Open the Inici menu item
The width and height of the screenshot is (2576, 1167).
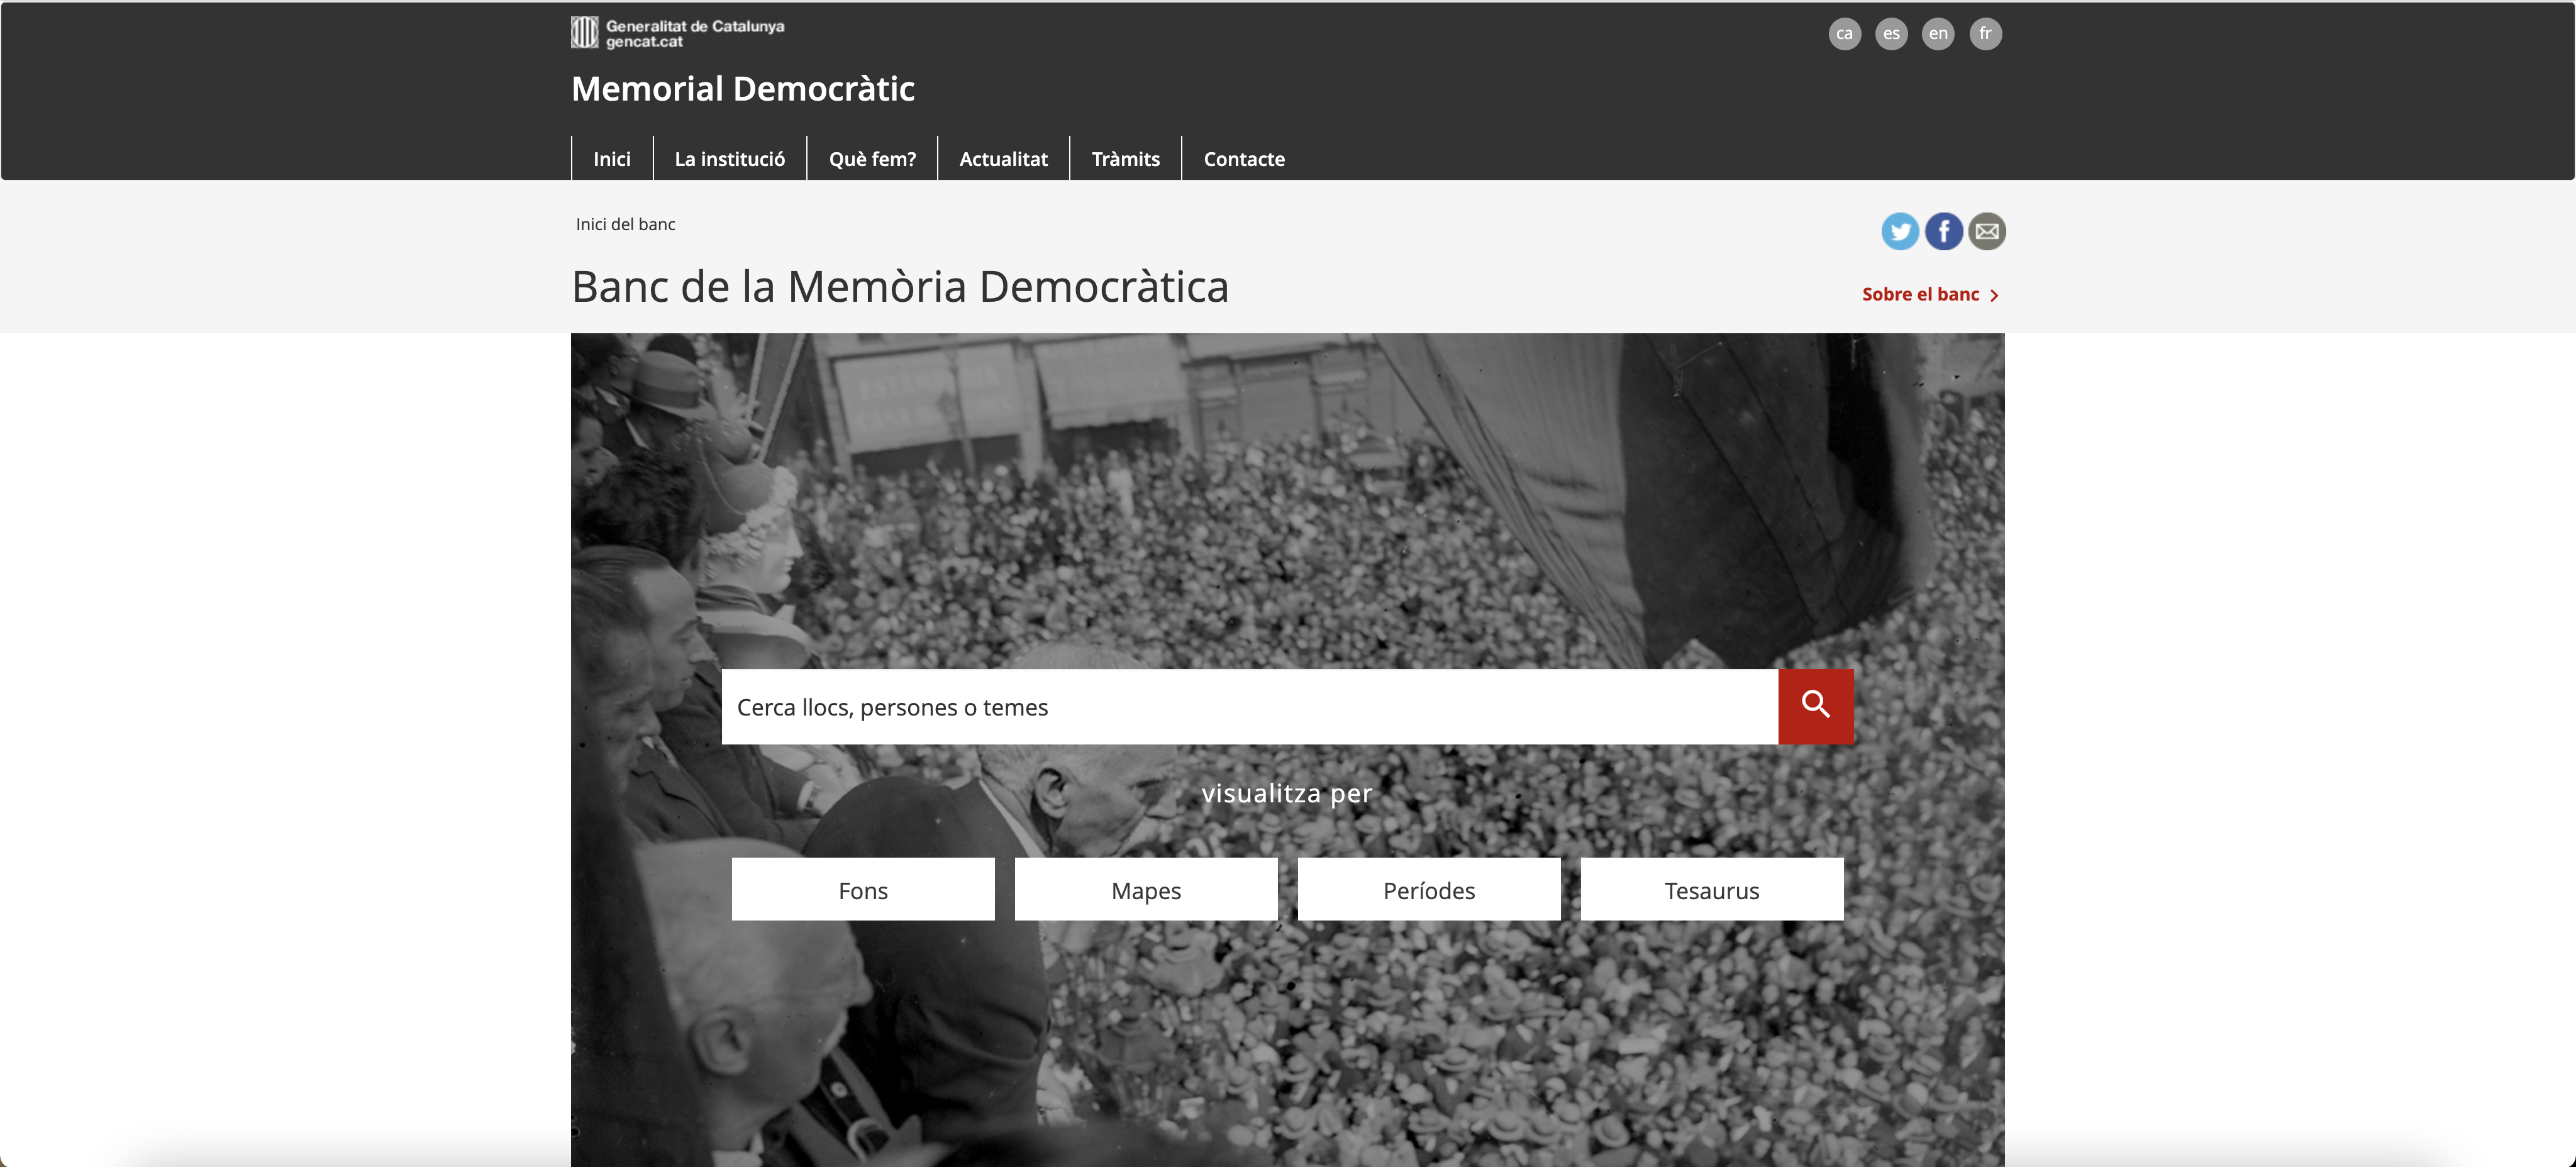[612, 158]
